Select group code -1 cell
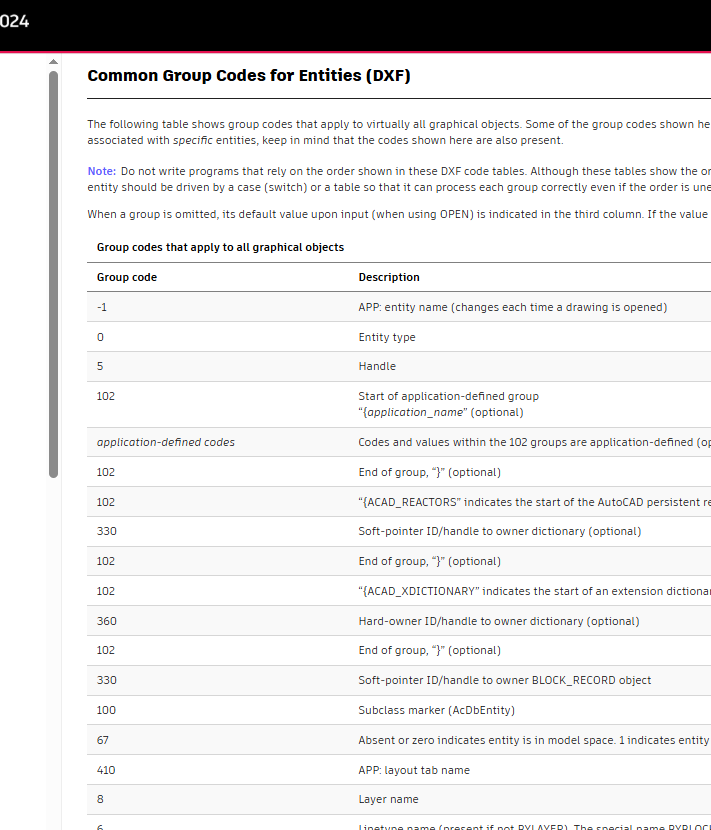Viewport: 711px width, 830px height. [102, 308]
